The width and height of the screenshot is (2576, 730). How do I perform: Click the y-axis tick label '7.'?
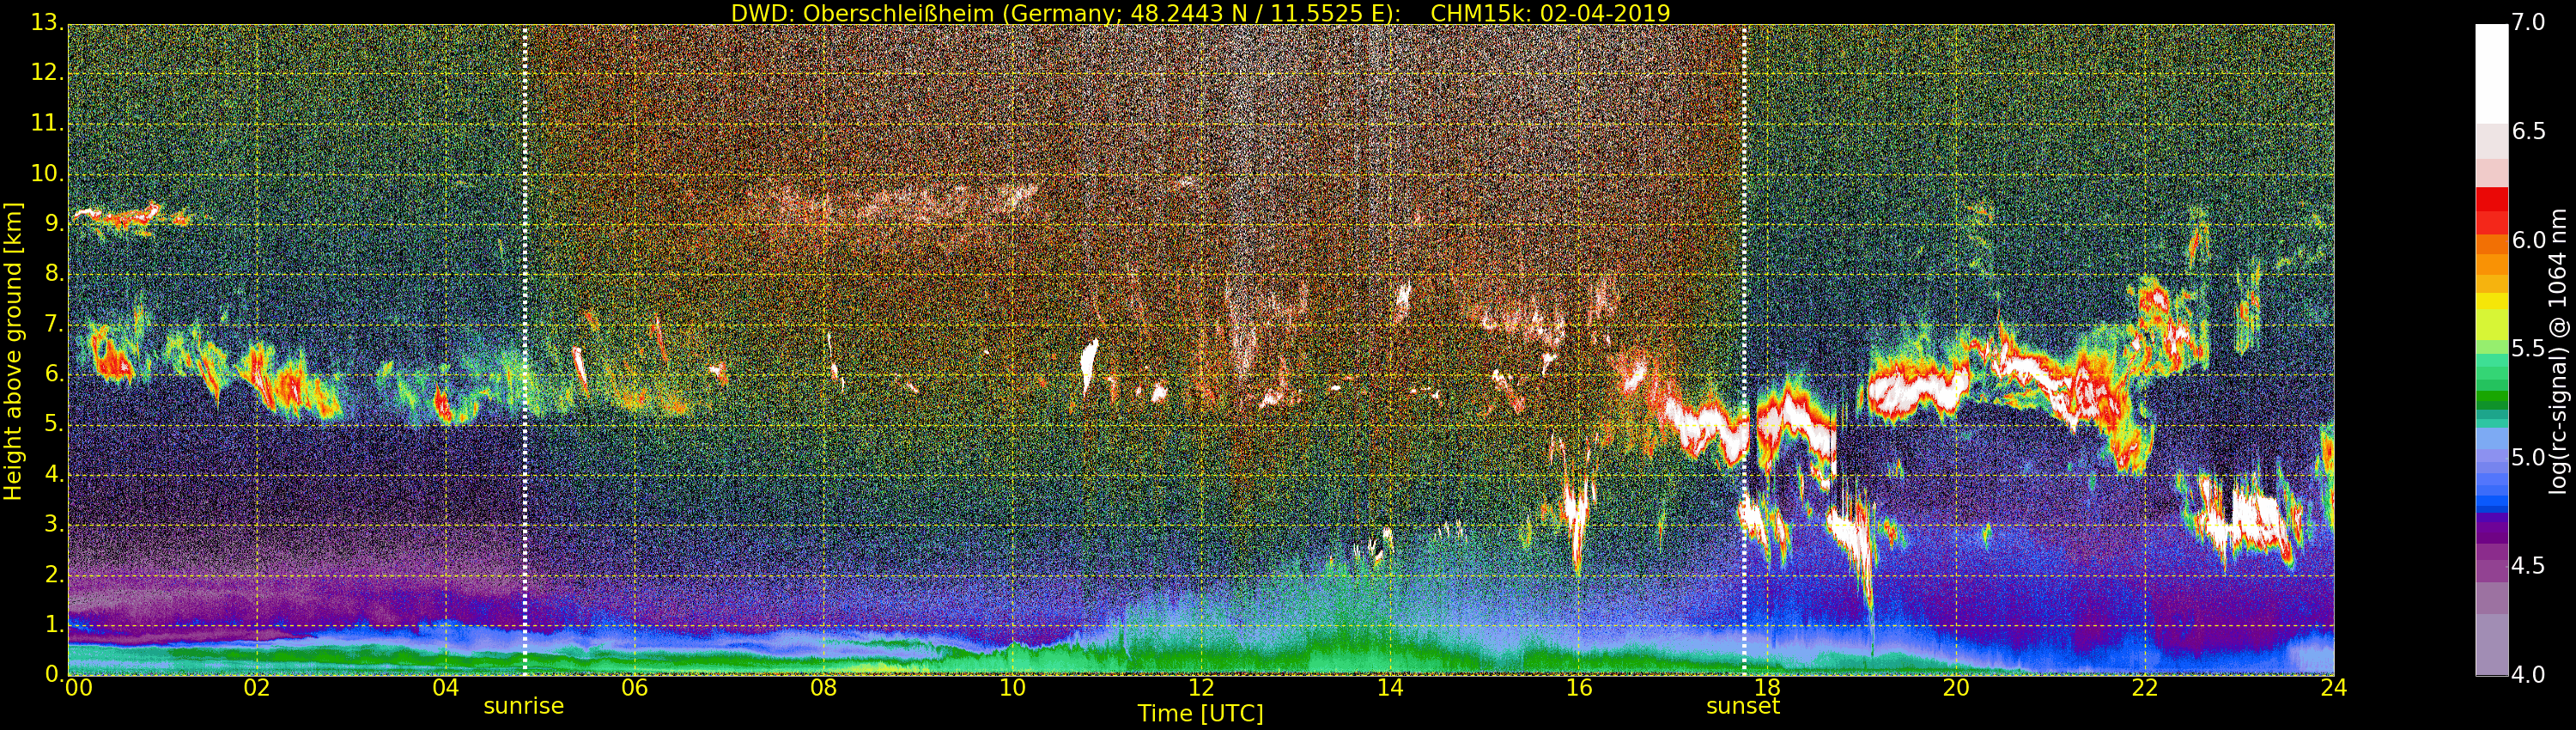54,324
